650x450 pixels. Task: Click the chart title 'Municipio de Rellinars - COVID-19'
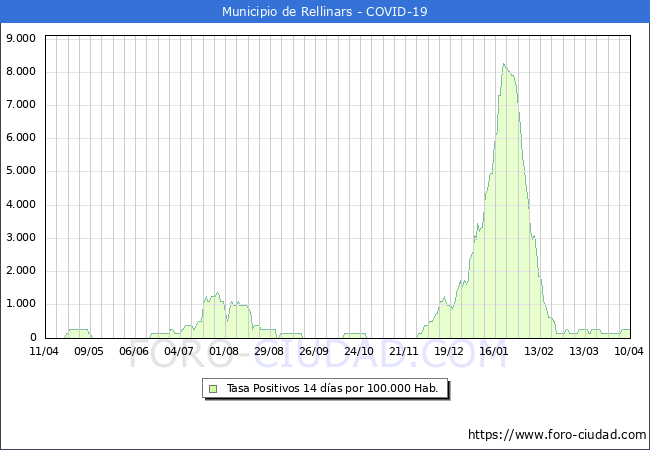(x=325, y=11)
